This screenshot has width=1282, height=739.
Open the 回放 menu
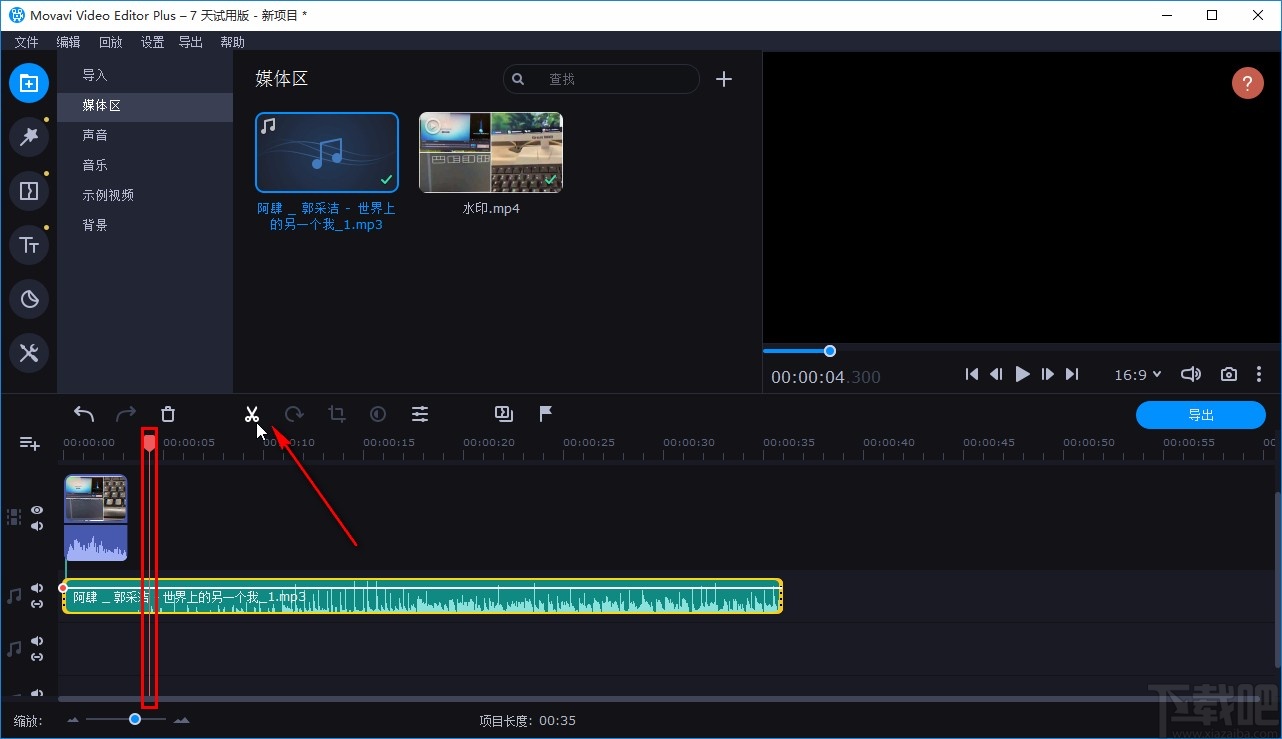(x=110, y=42)
